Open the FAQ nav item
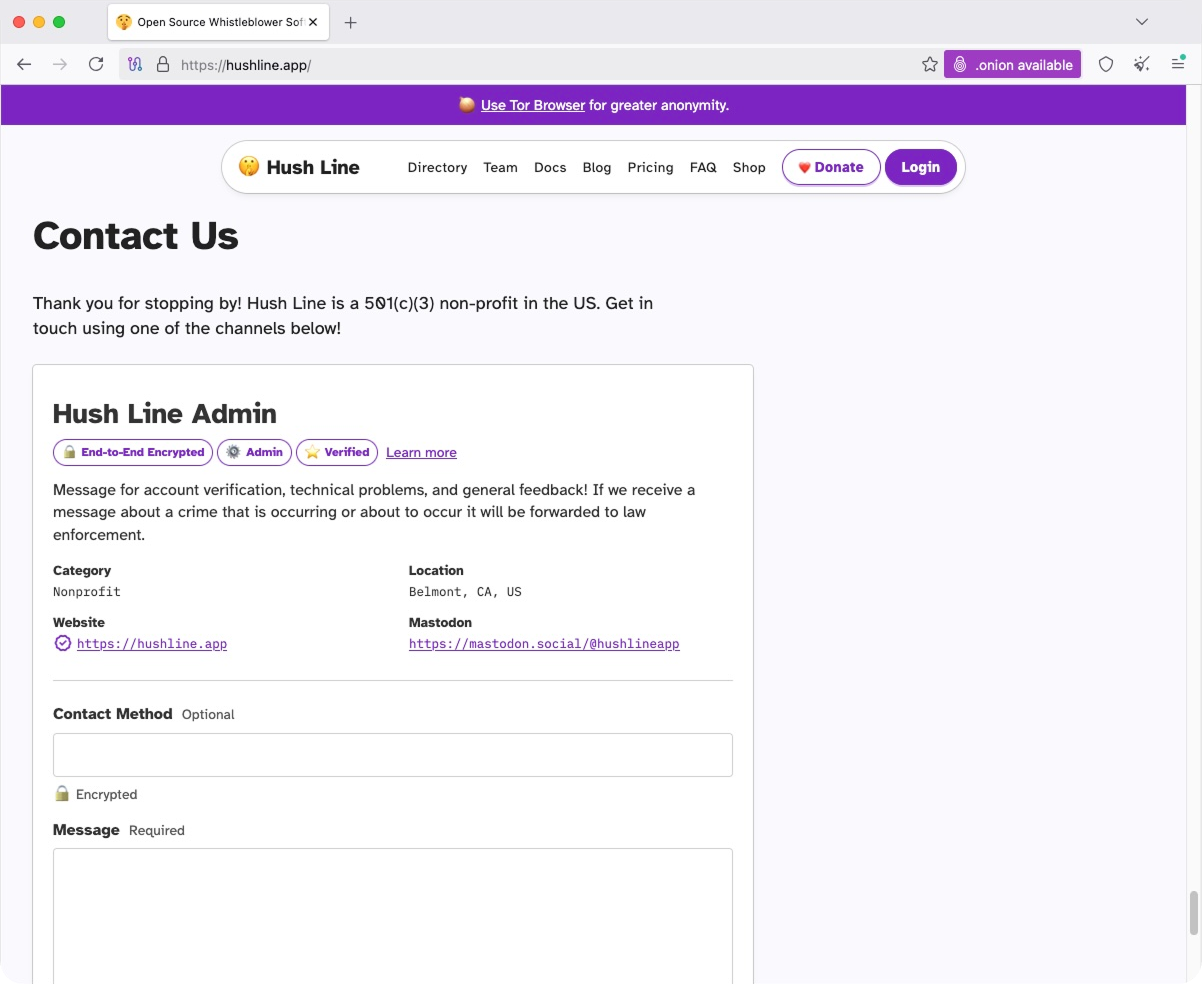1202x984 pixels. coord(703,167)
